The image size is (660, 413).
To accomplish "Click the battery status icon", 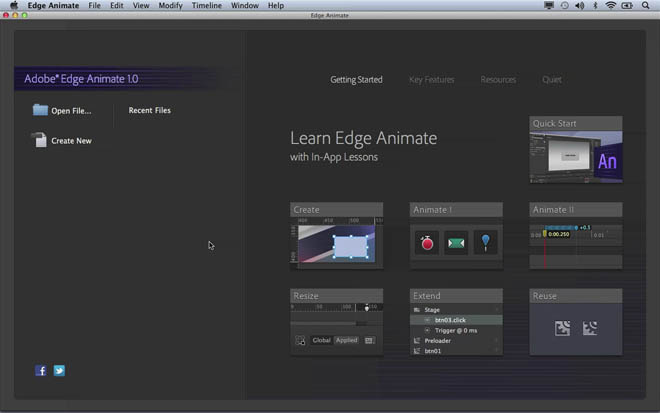I will click(x=627, y=5).
